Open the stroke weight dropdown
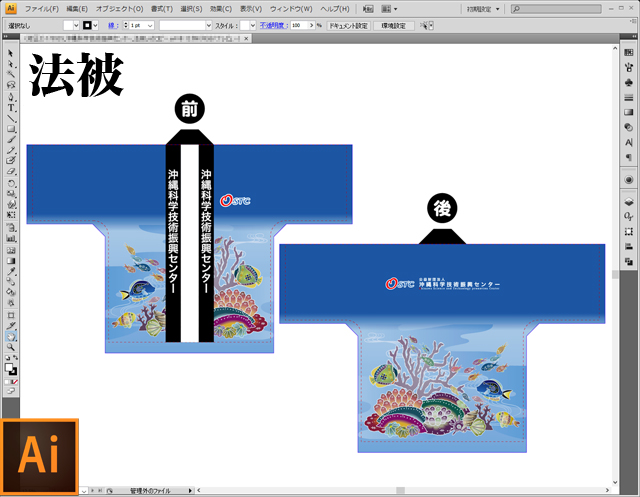 150,25
